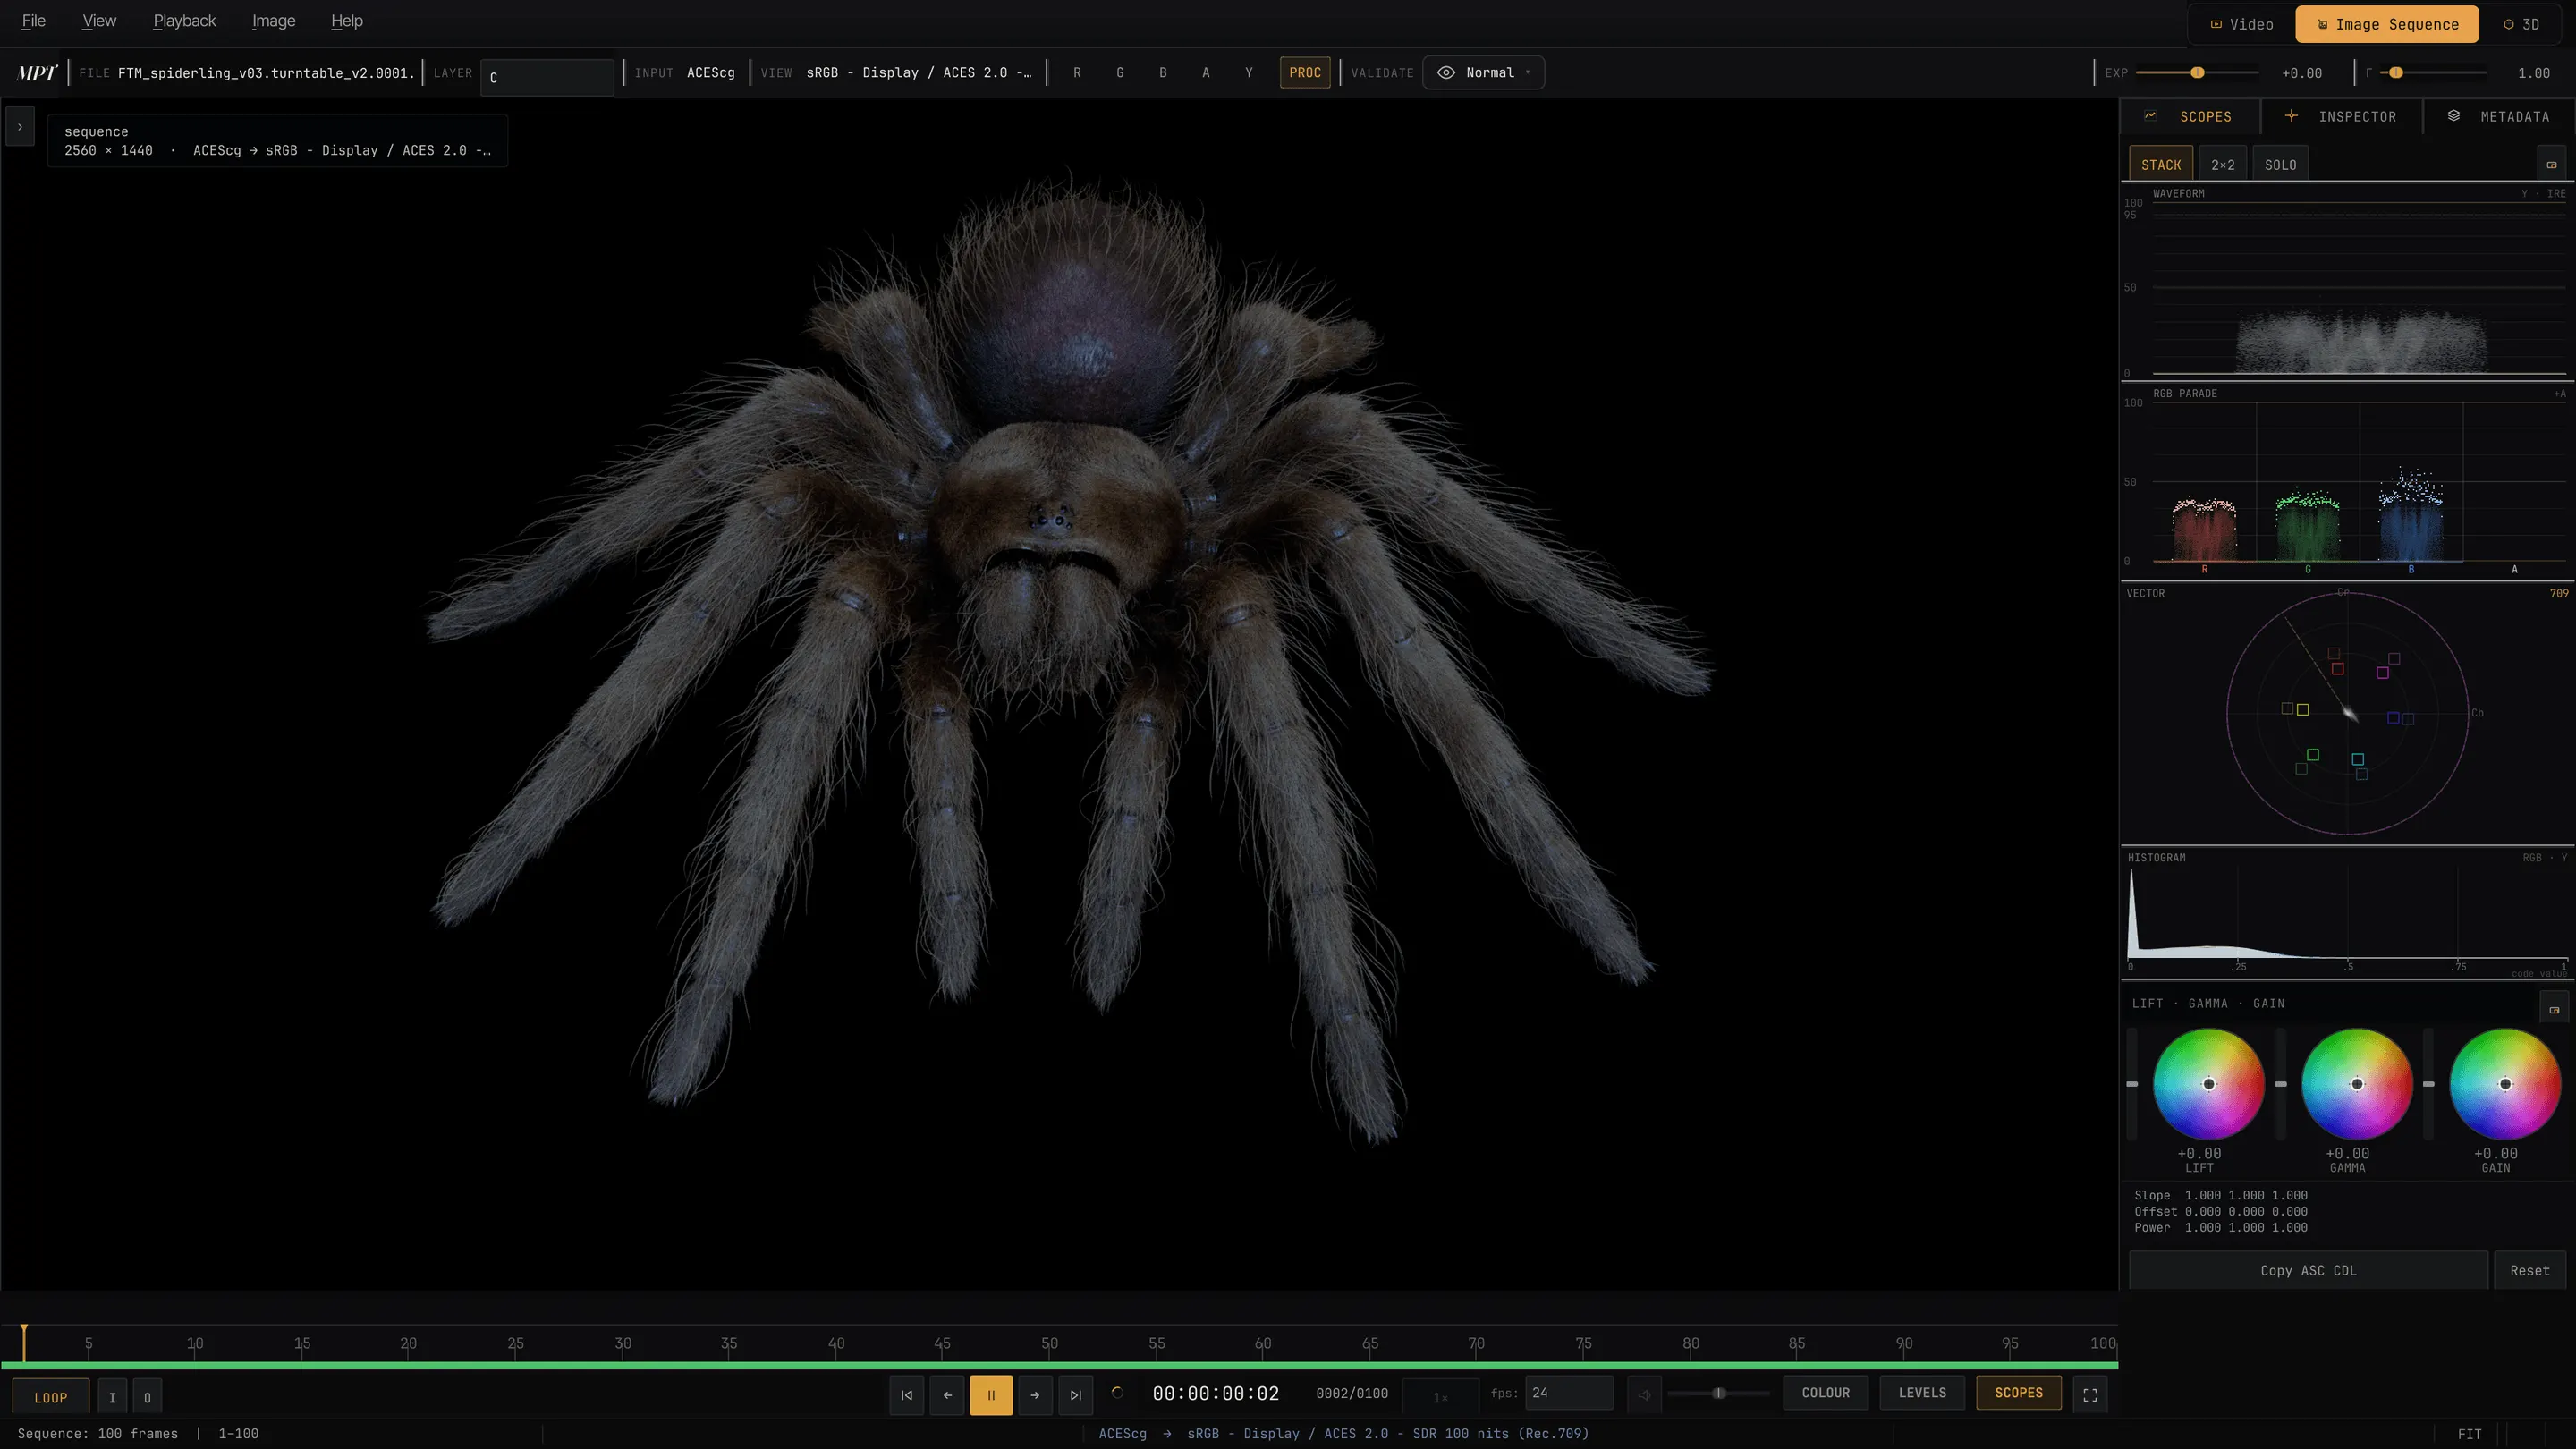Screen dimensions: 2576x1449
Task: Toggle the alpha channel A view
Action: coord(1206,73)
